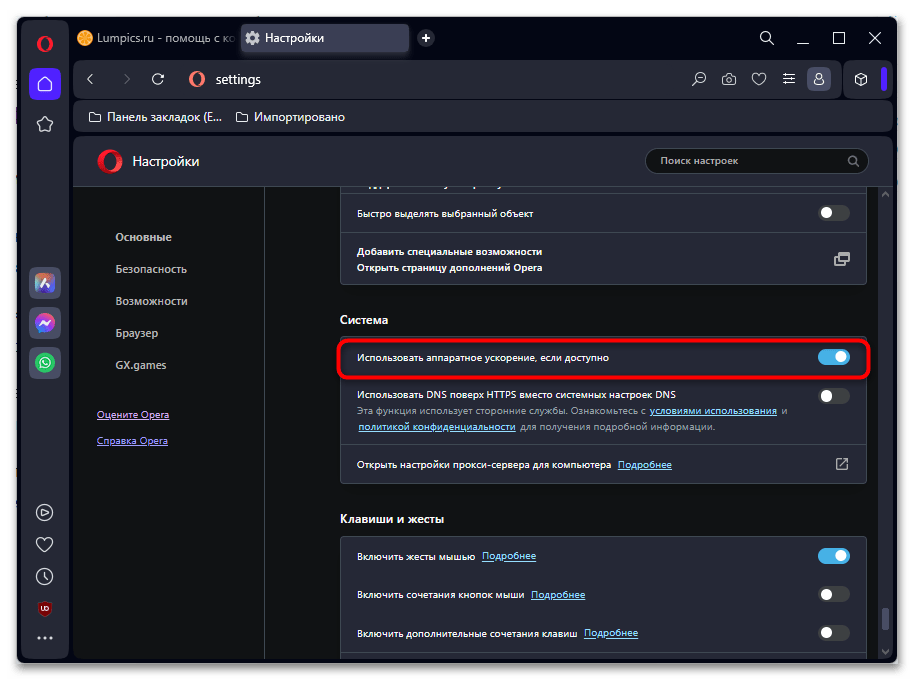Open History clock icon in sidebar

[45, 576]
